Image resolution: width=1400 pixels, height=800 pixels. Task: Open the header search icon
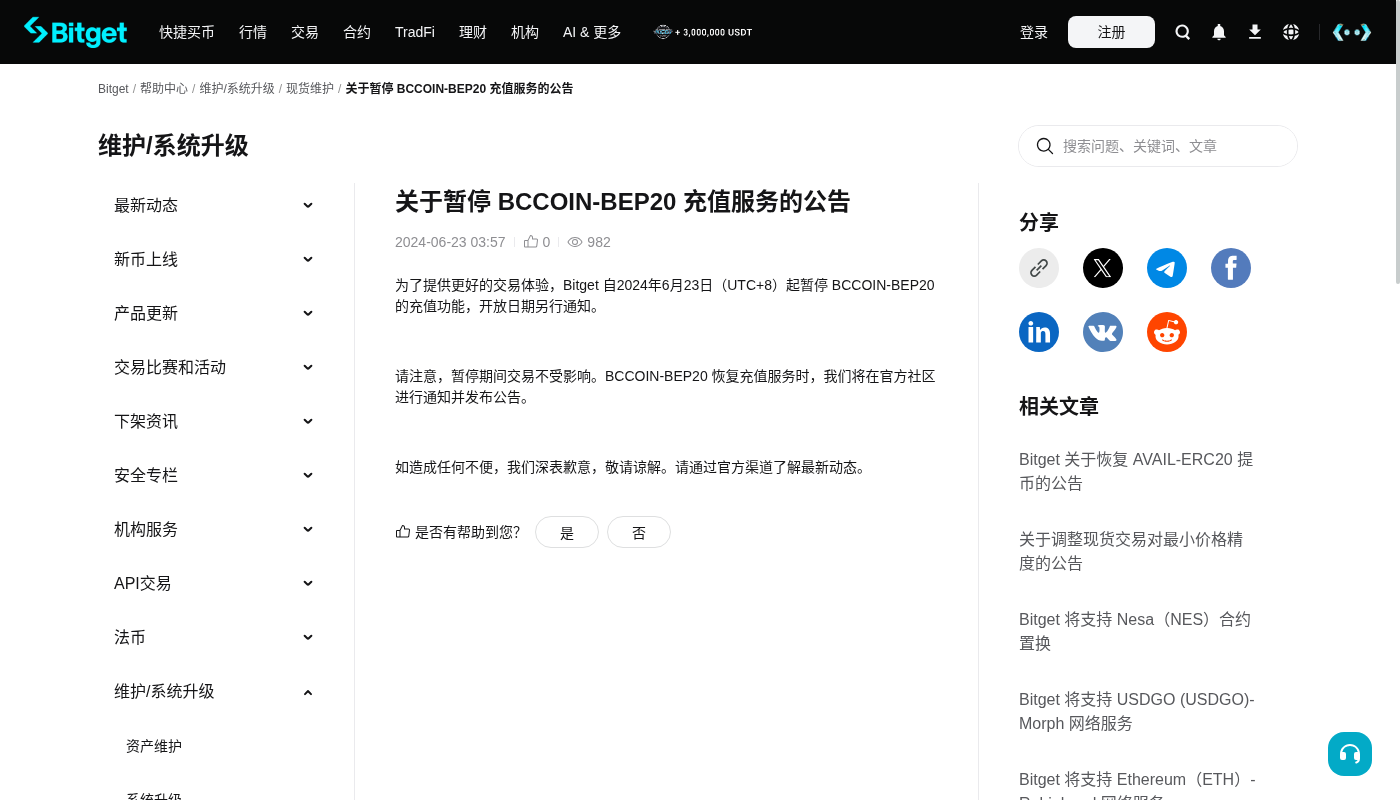click(x=1183, y=32)
